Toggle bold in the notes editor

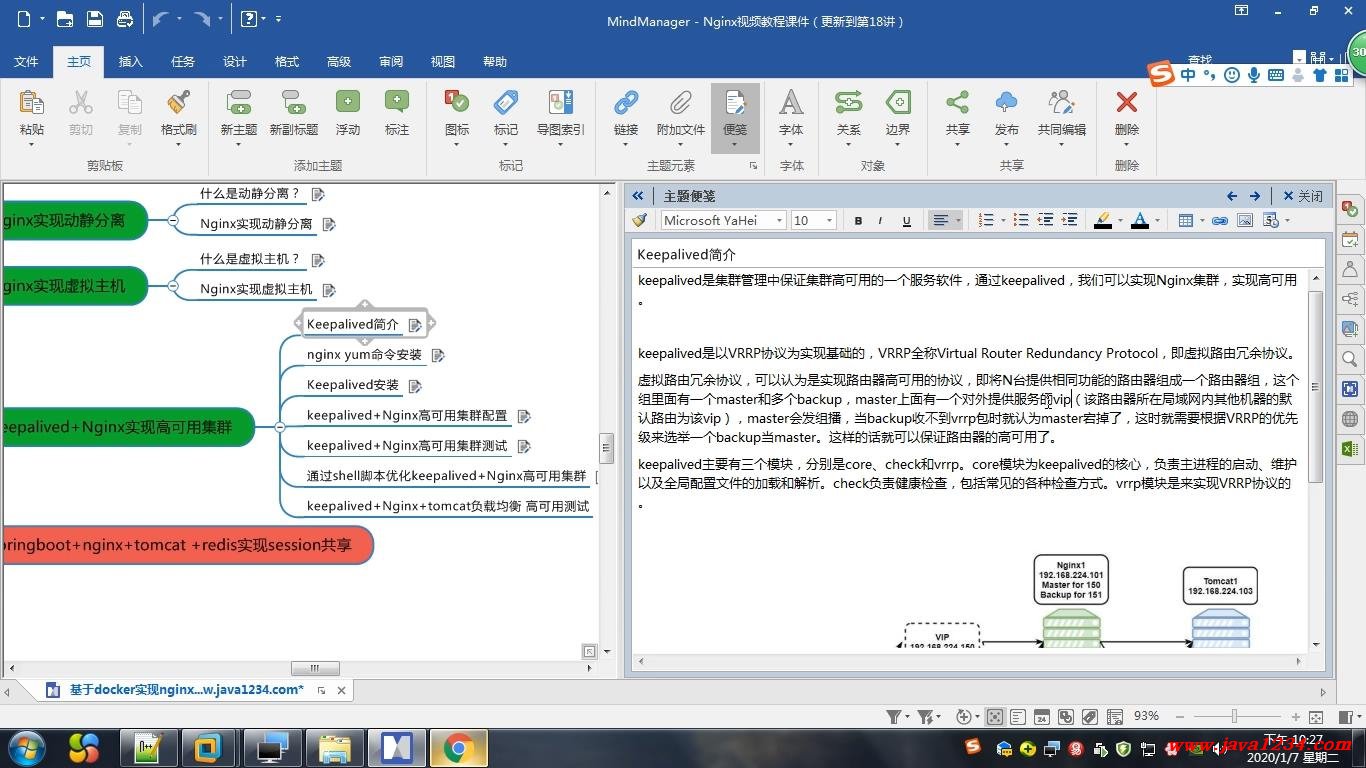(858, 221)
